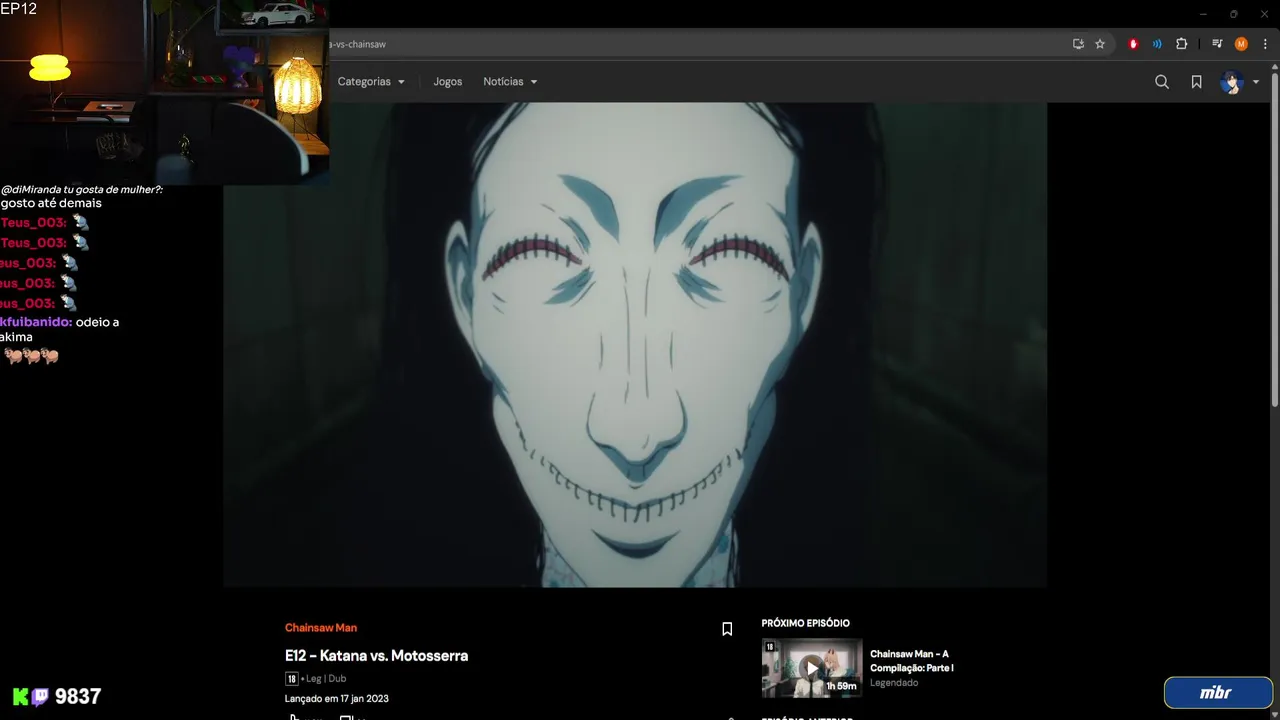Image resolution: width=1280 pixels, height=720 pixels.
Task: Click the 'Lançado em 17 jan 2023' text
Action: [337, 699]
